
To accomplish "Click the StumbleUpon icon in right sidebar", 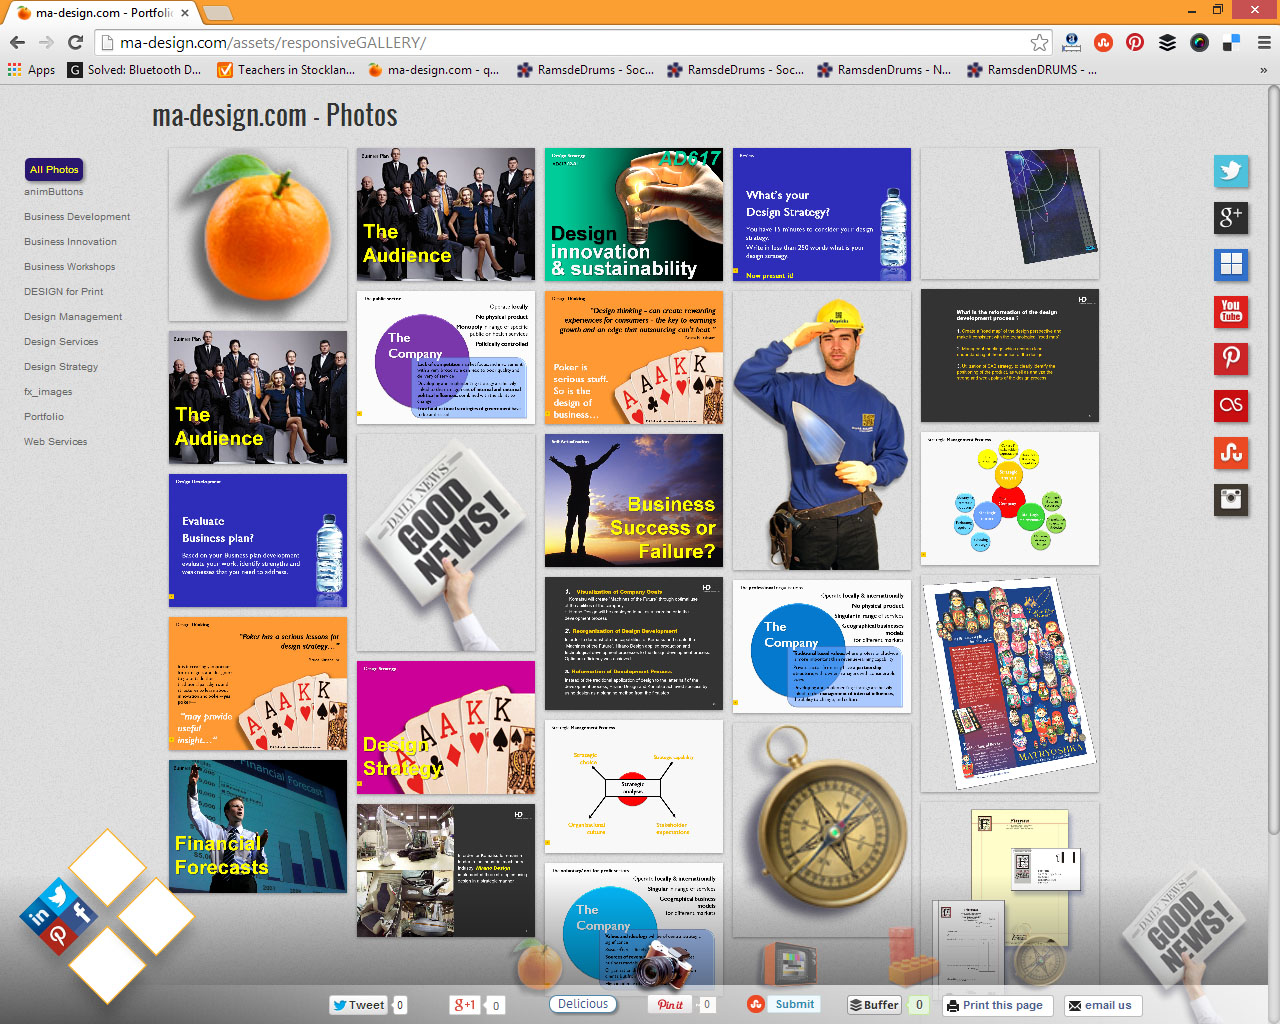I will (x=1231, y=452).
